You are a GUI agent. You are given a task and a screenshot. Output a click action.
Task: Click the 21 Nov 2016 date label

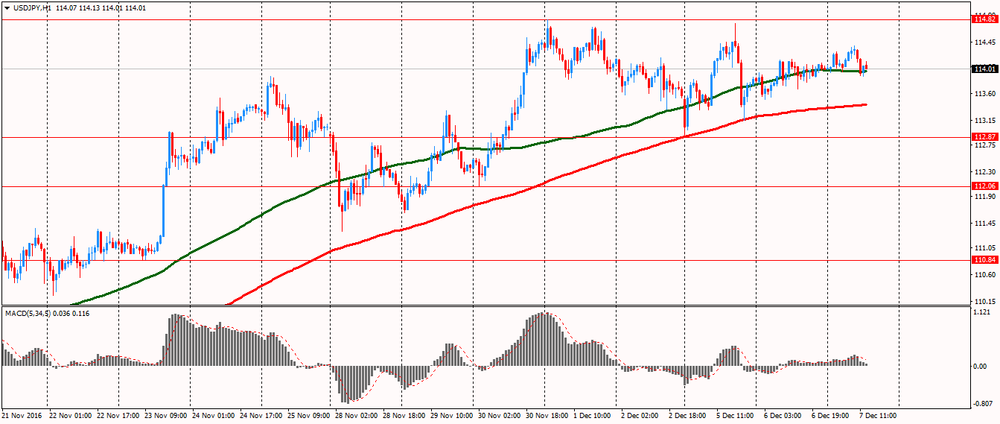(22, 414)
